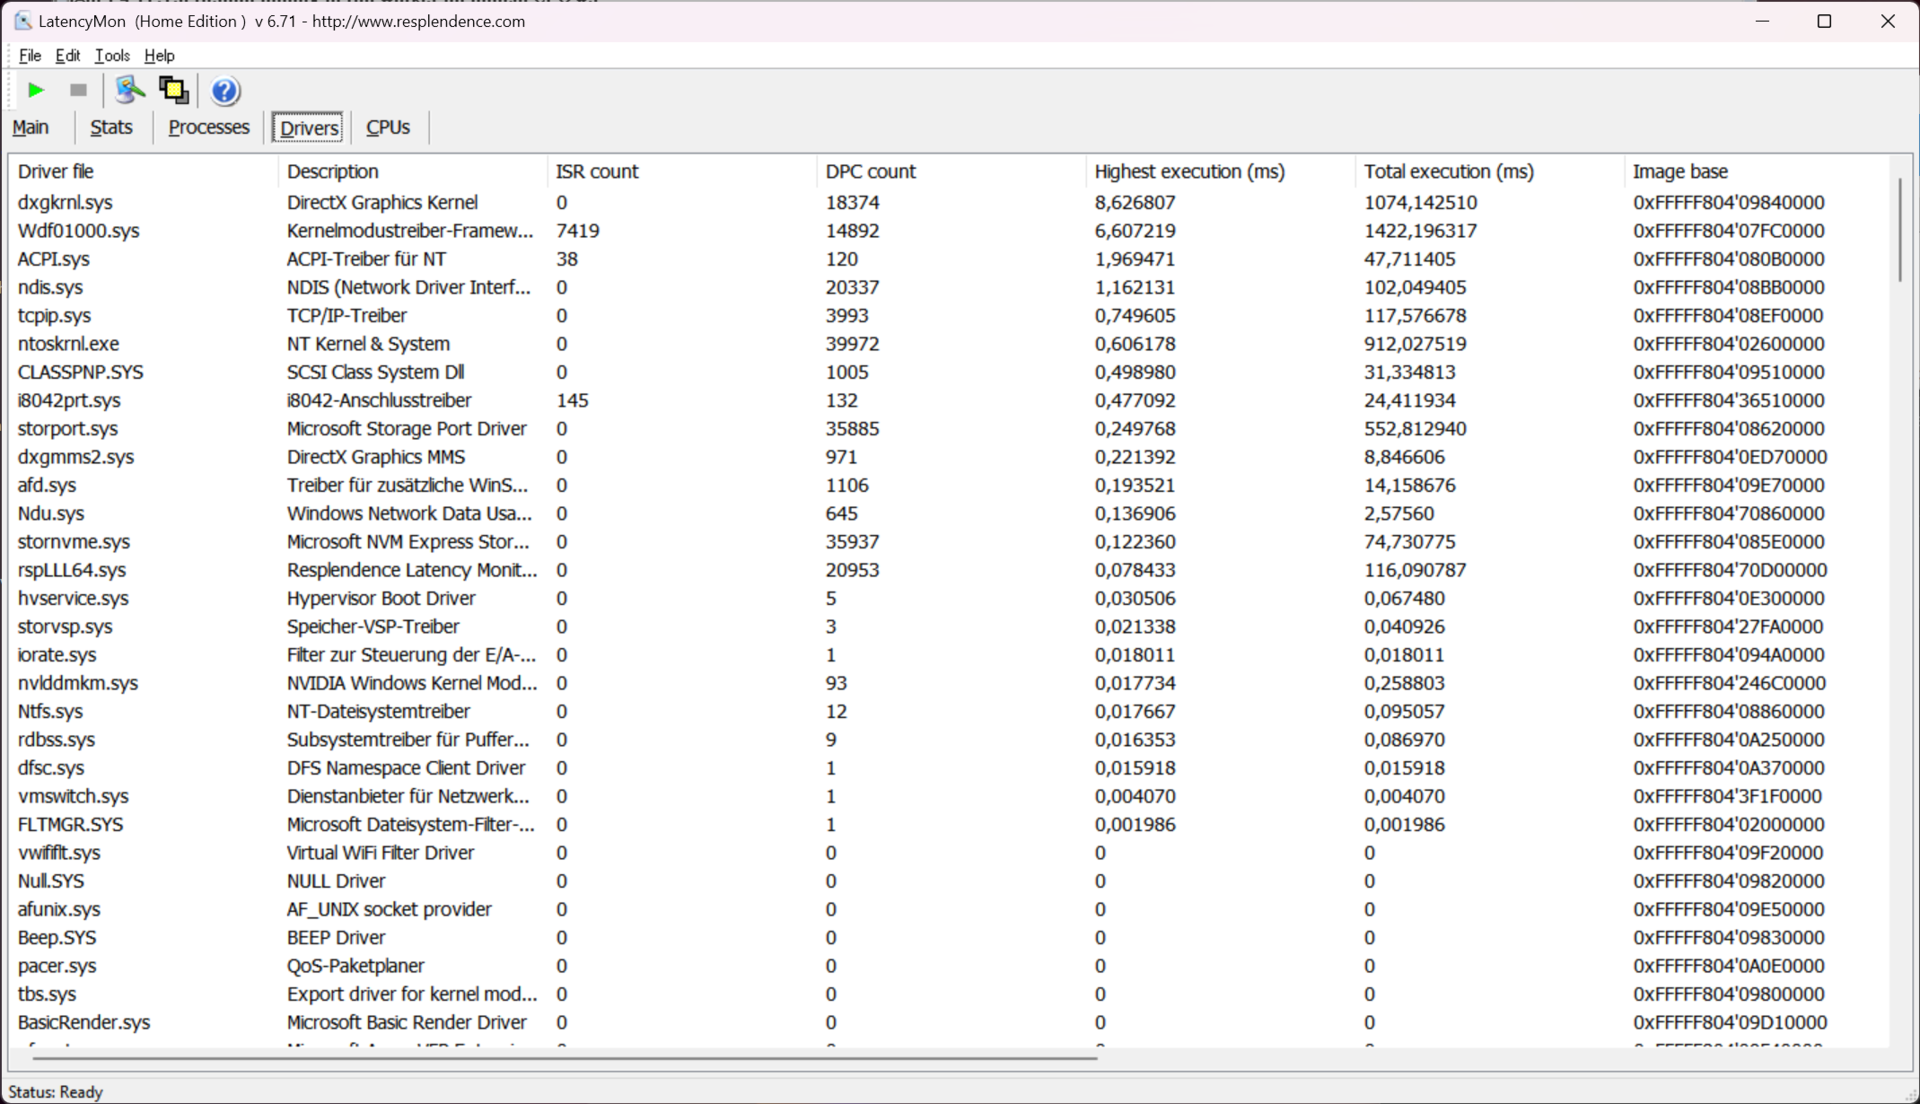Click the Driver file column header
Viewport: 1920px width, 1104px height.
(58, 172)
